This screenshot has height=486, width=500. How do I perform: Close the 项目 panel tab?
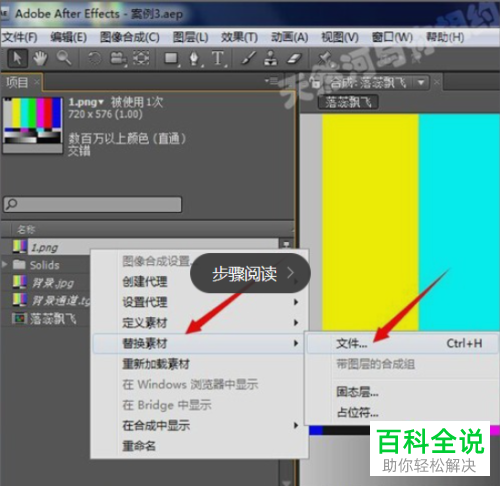coord(37,82)
